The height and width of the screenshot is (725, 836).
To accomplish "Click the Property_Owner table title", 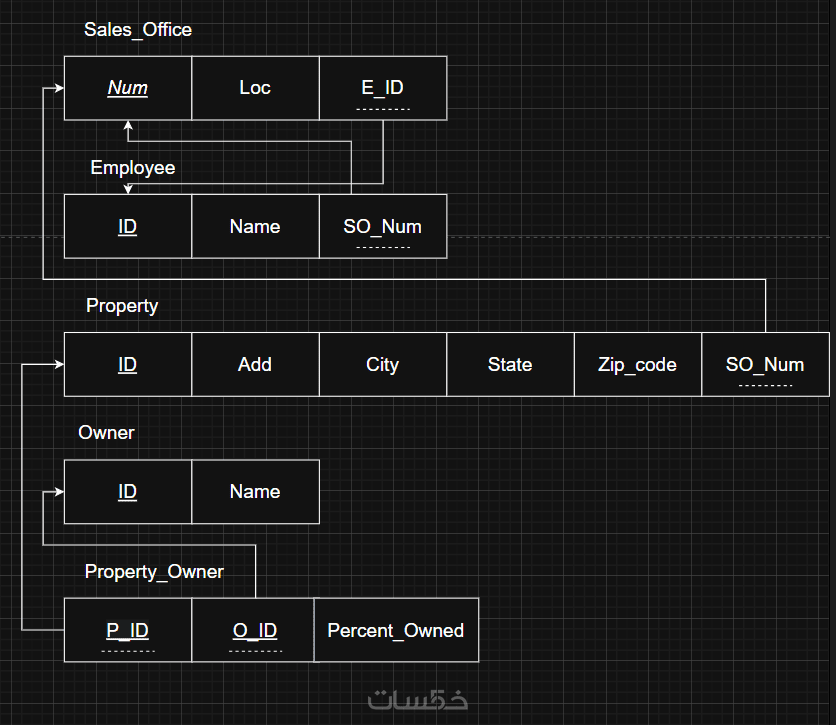I will pyautogui.click(x=154, y=572).
